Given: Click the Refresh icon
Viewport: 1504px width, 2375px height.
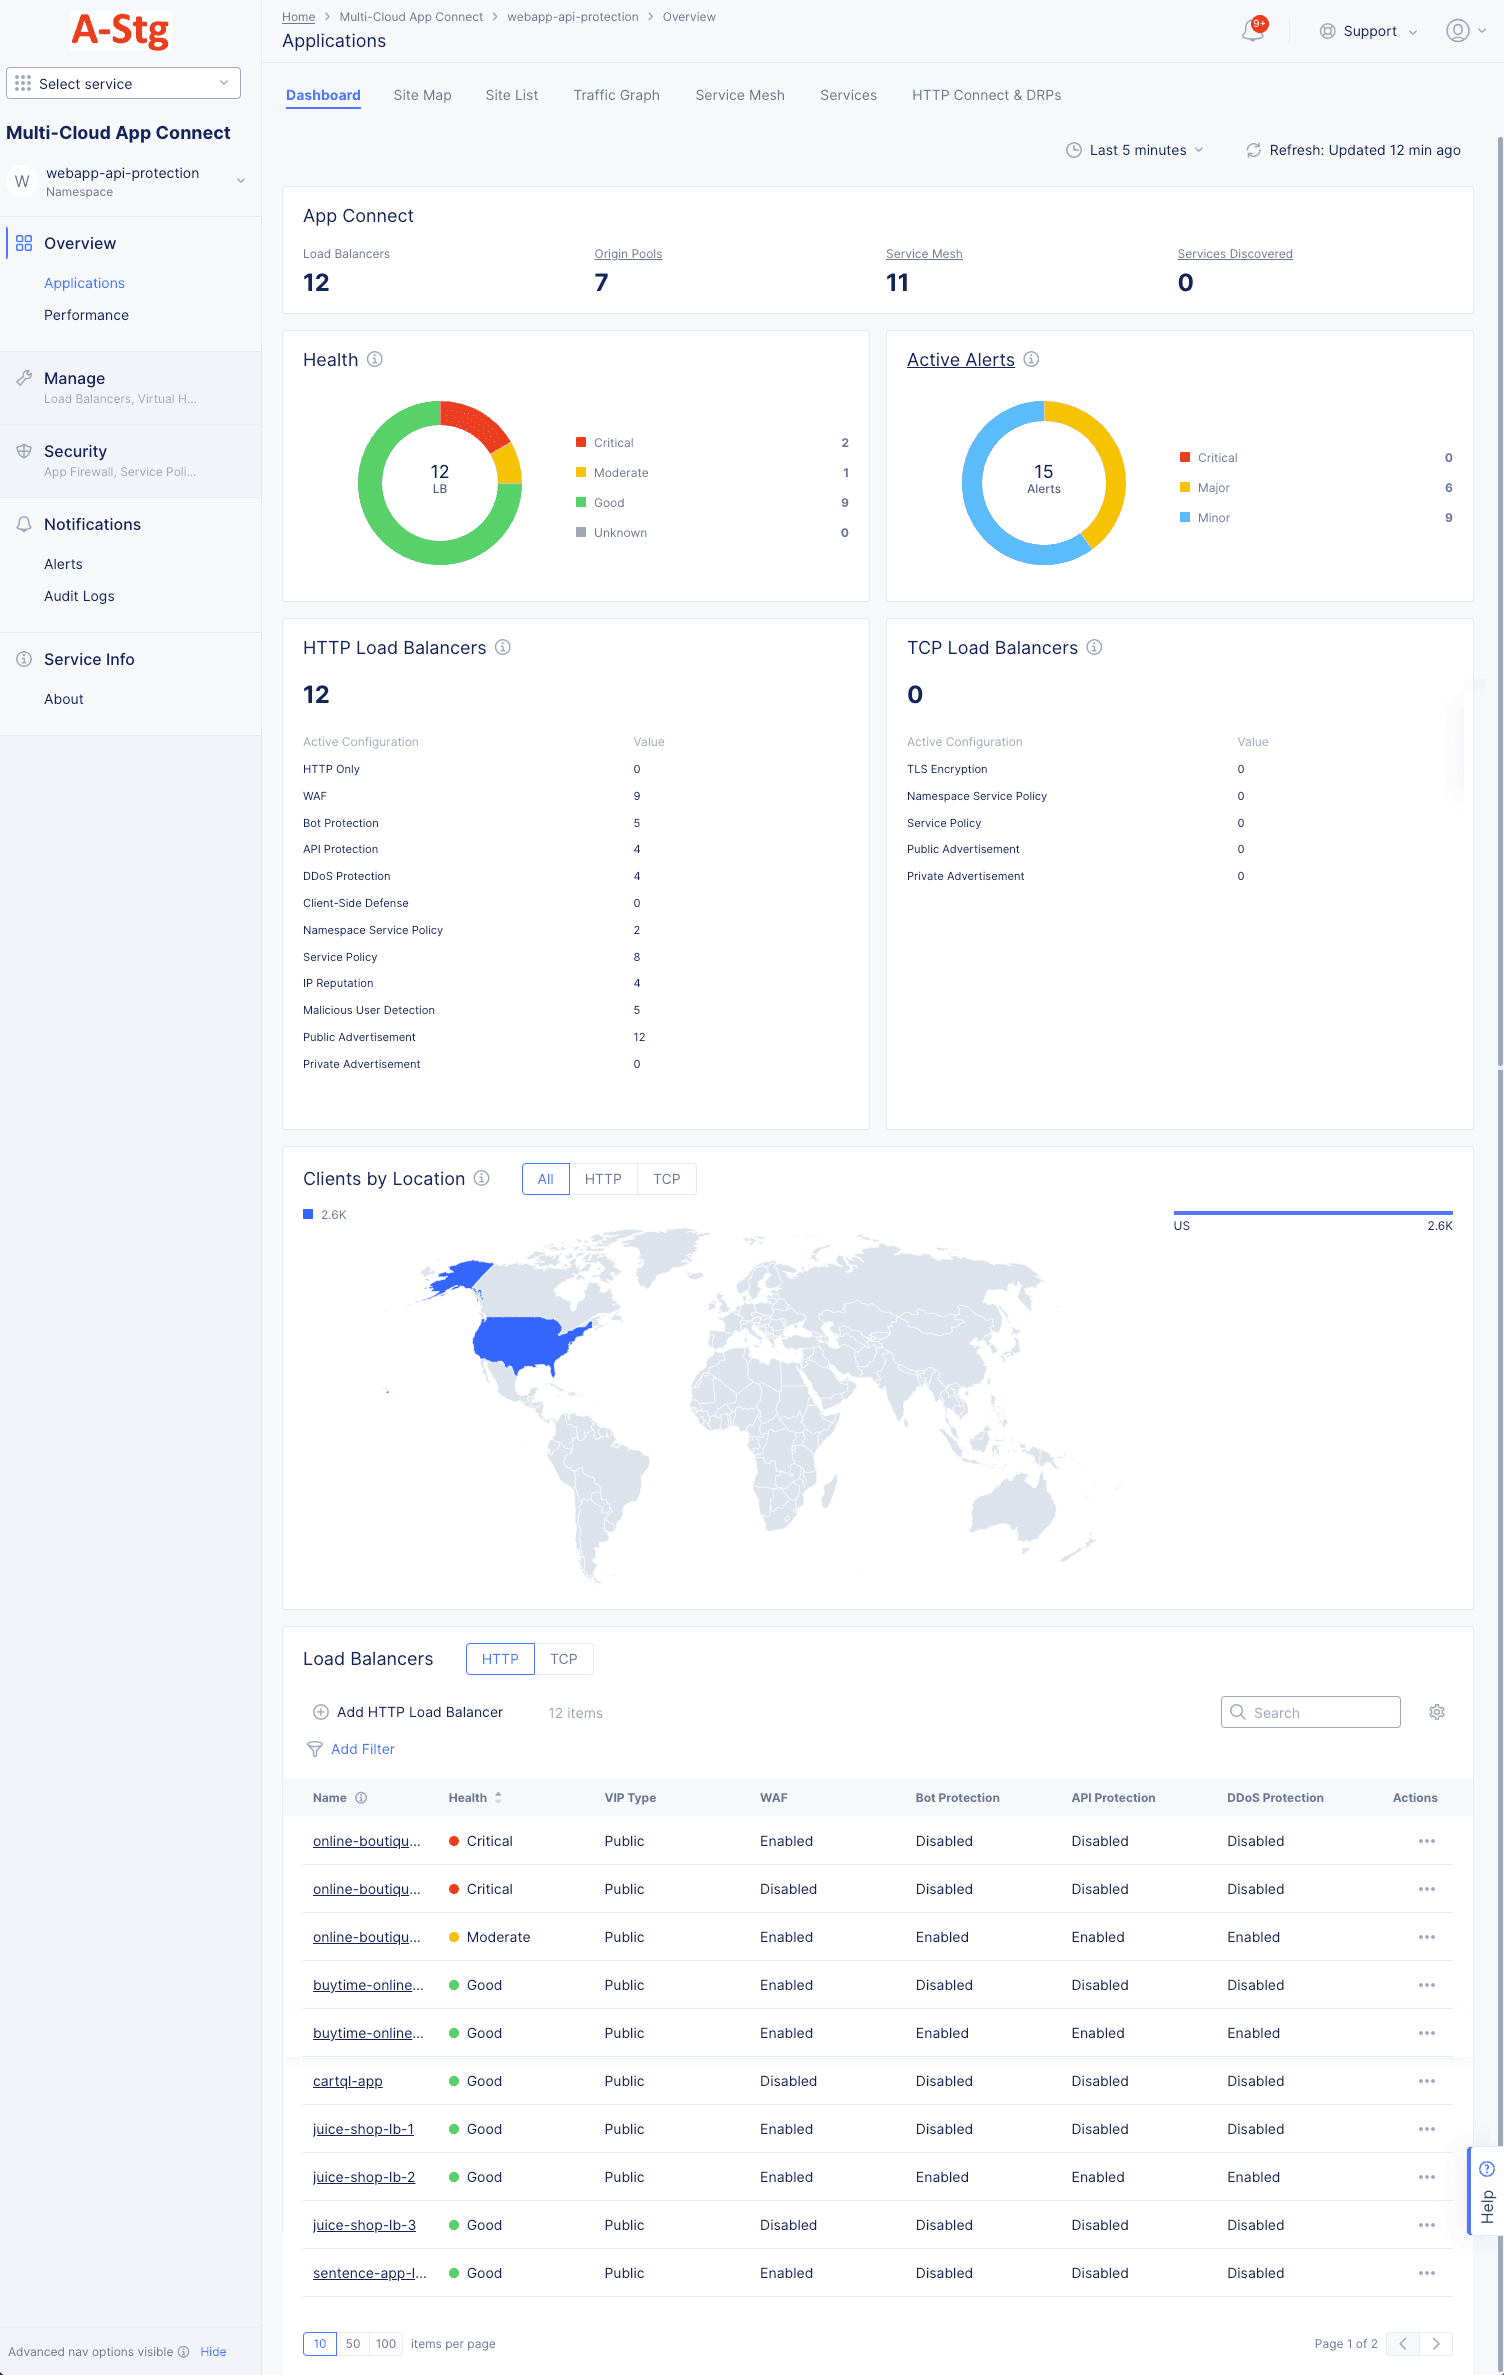Looking at the screenshot, I should pyautogui.click(x=1253, y=150).
